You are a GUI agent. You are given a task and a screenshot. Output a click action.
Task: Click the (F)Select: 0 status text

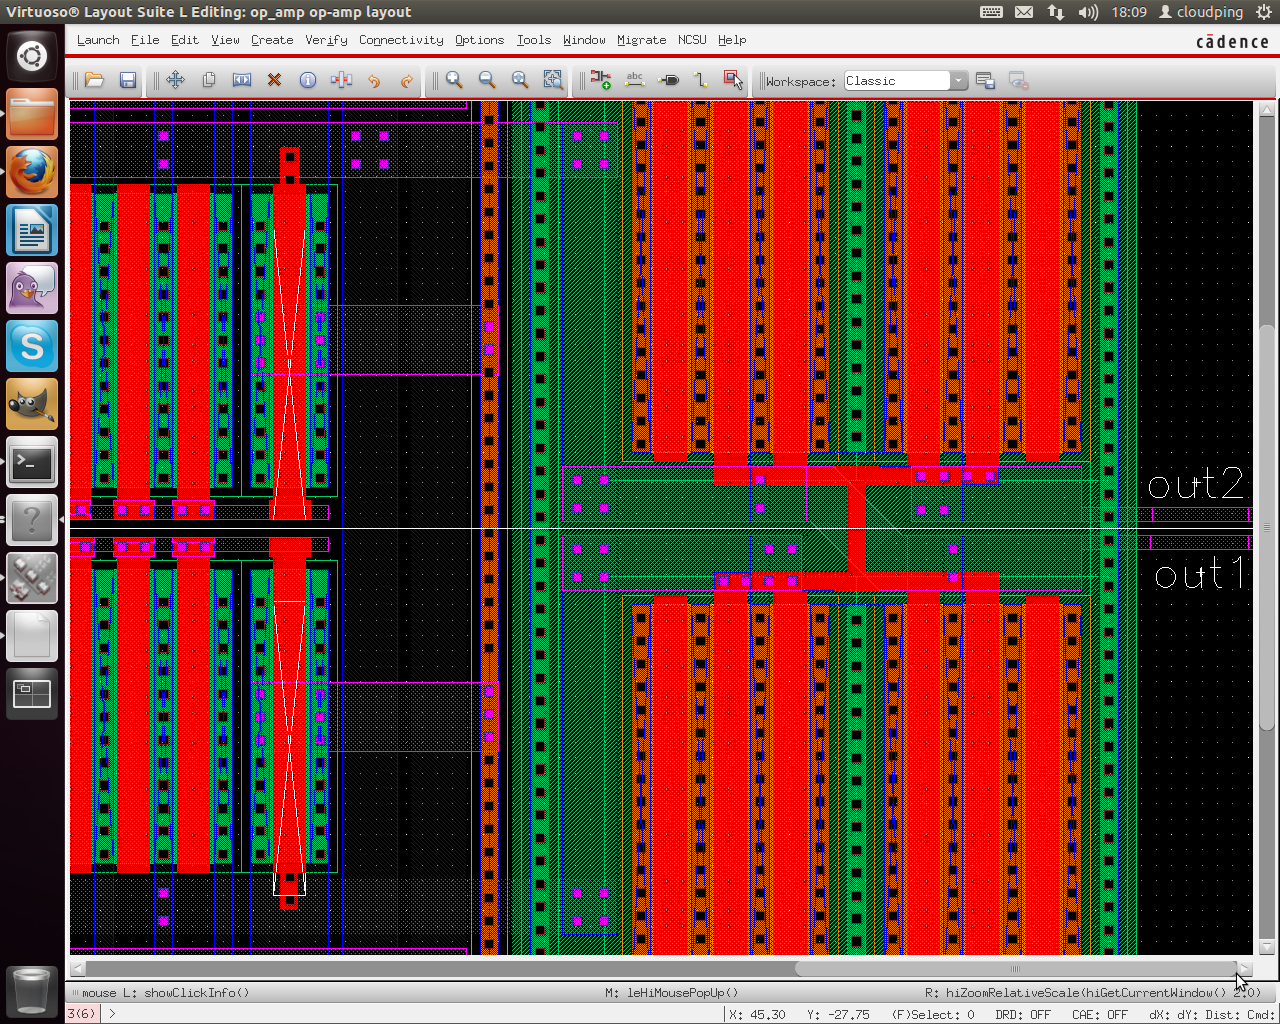(933, 1014)
